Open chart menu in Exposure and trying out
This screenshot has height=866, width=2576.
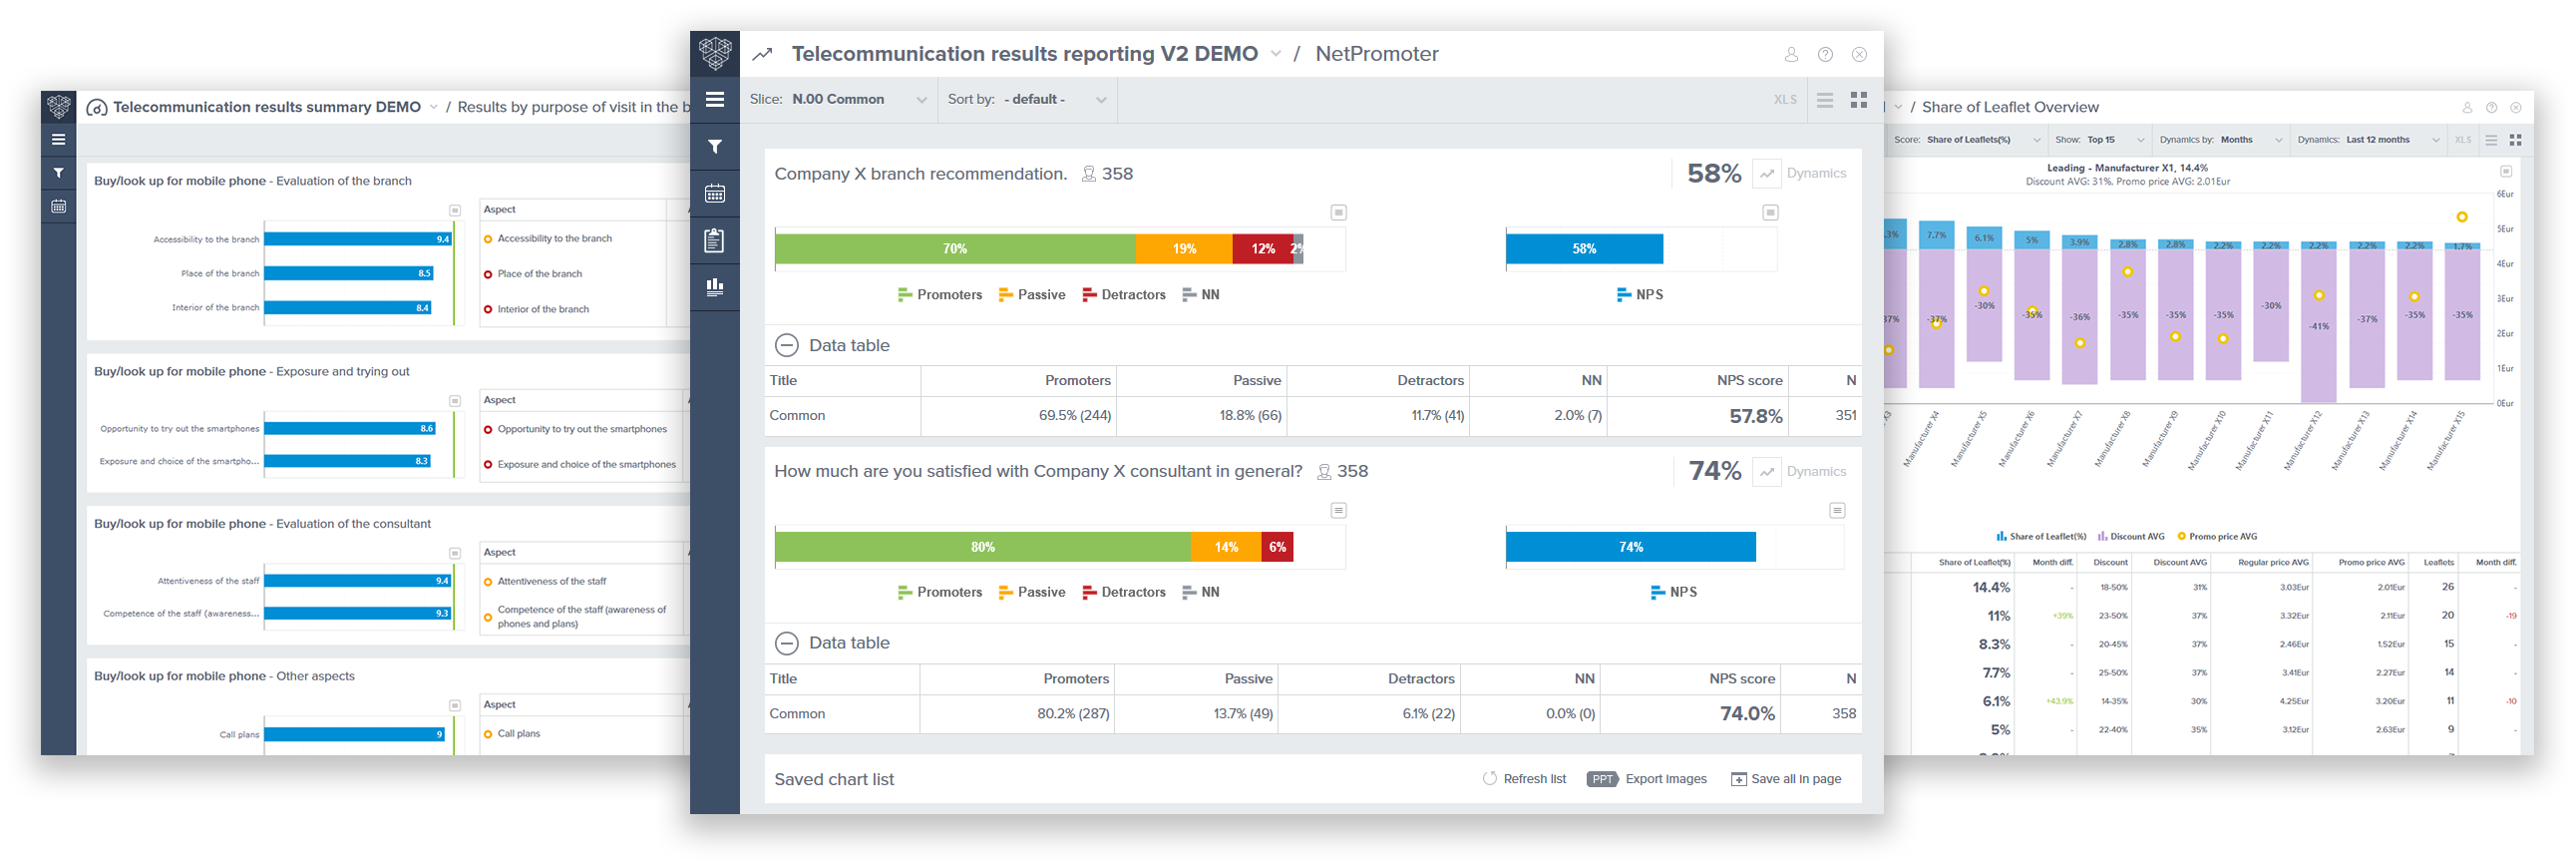click(455, 401)
